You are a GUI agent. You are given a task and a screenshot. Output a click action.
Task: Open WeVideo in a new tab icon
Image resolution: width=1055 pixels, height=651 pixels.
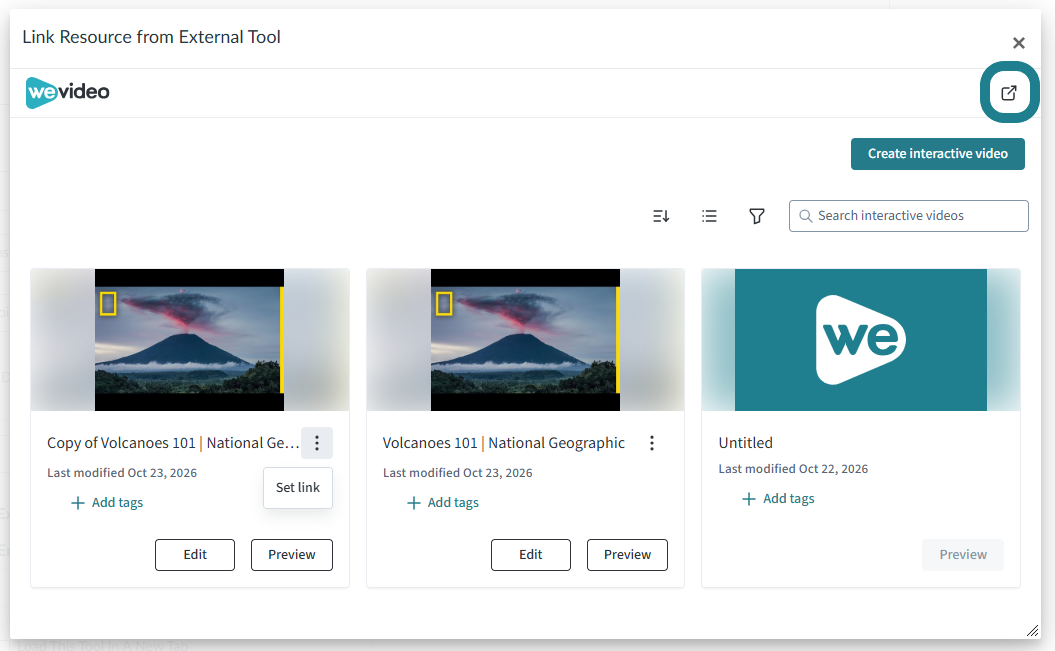pyautogui.click(x=1009, y=93)
